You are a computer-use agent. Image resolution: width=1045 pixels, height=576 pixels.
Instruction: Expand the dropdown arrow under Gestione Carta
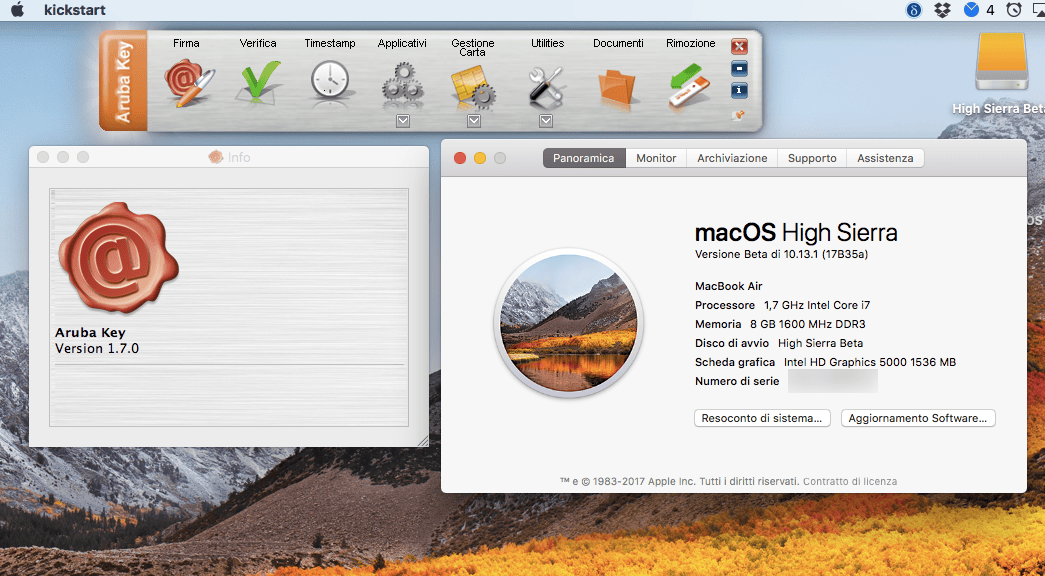[x=474, y=121]
